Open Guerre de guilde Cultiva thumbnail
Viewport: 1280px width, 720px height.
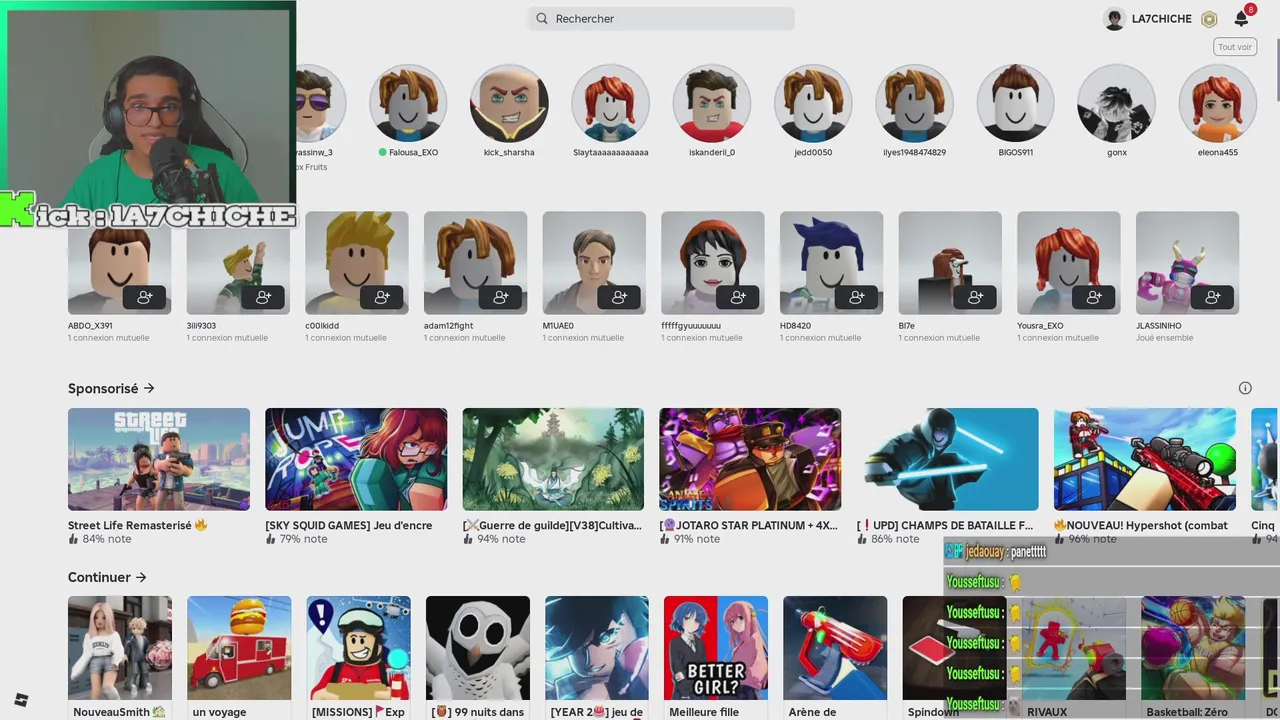[553, 459]
